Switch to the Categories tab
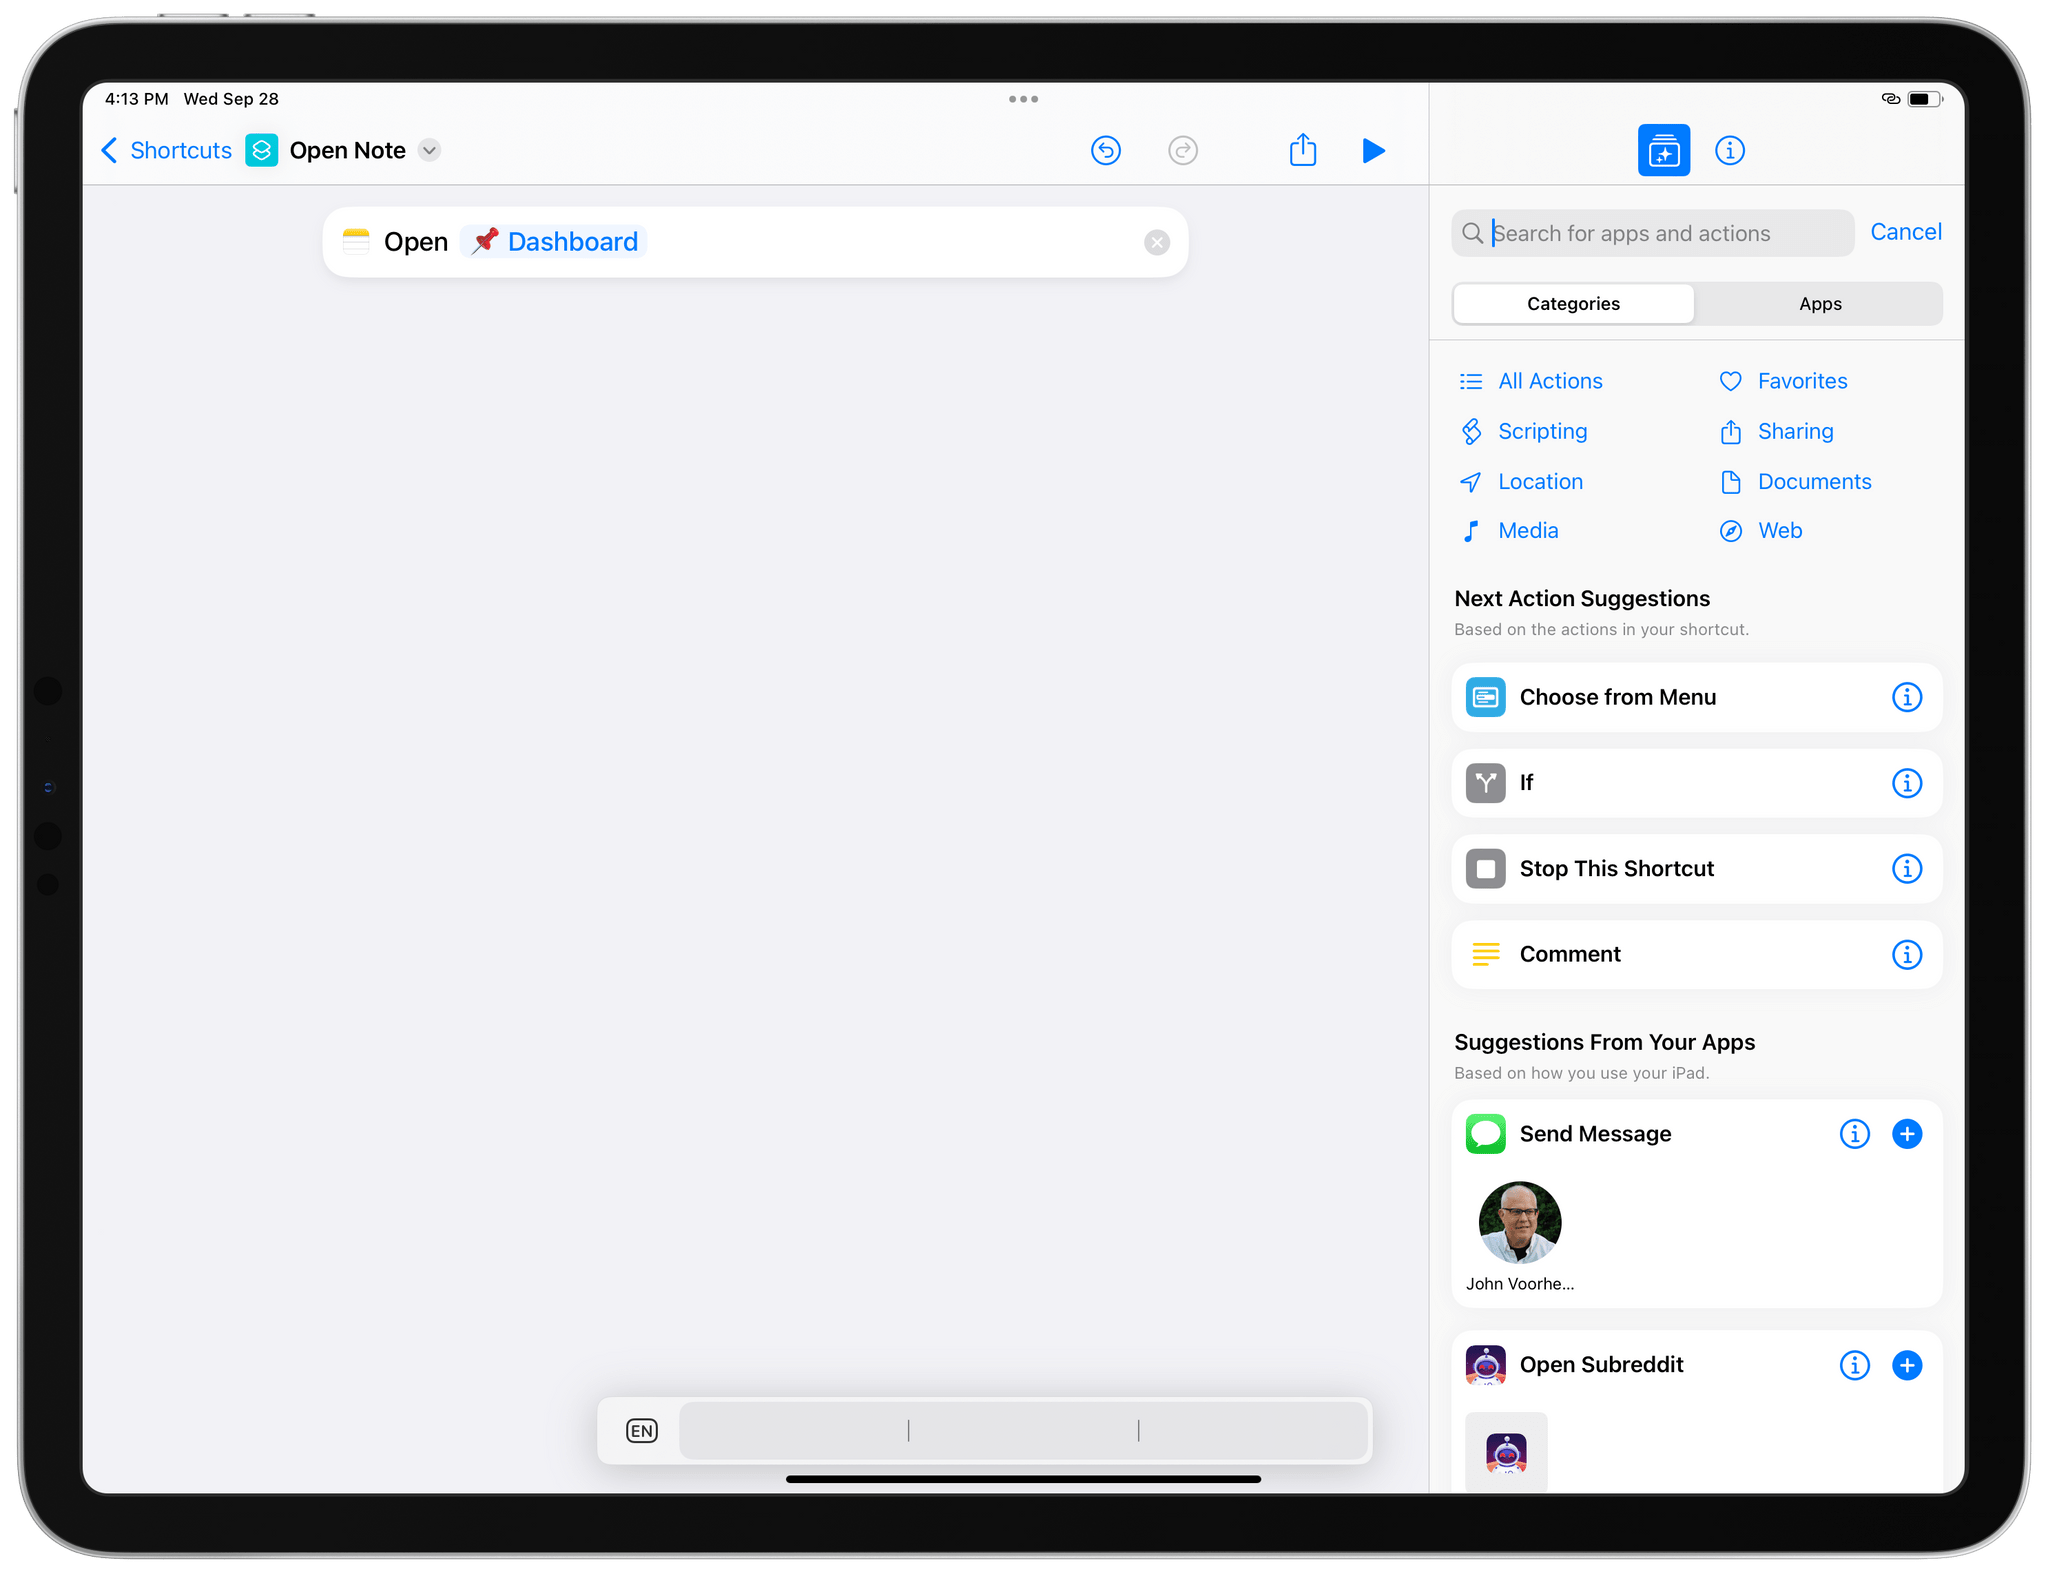2048x1576 pixels. click(1574, 303)
